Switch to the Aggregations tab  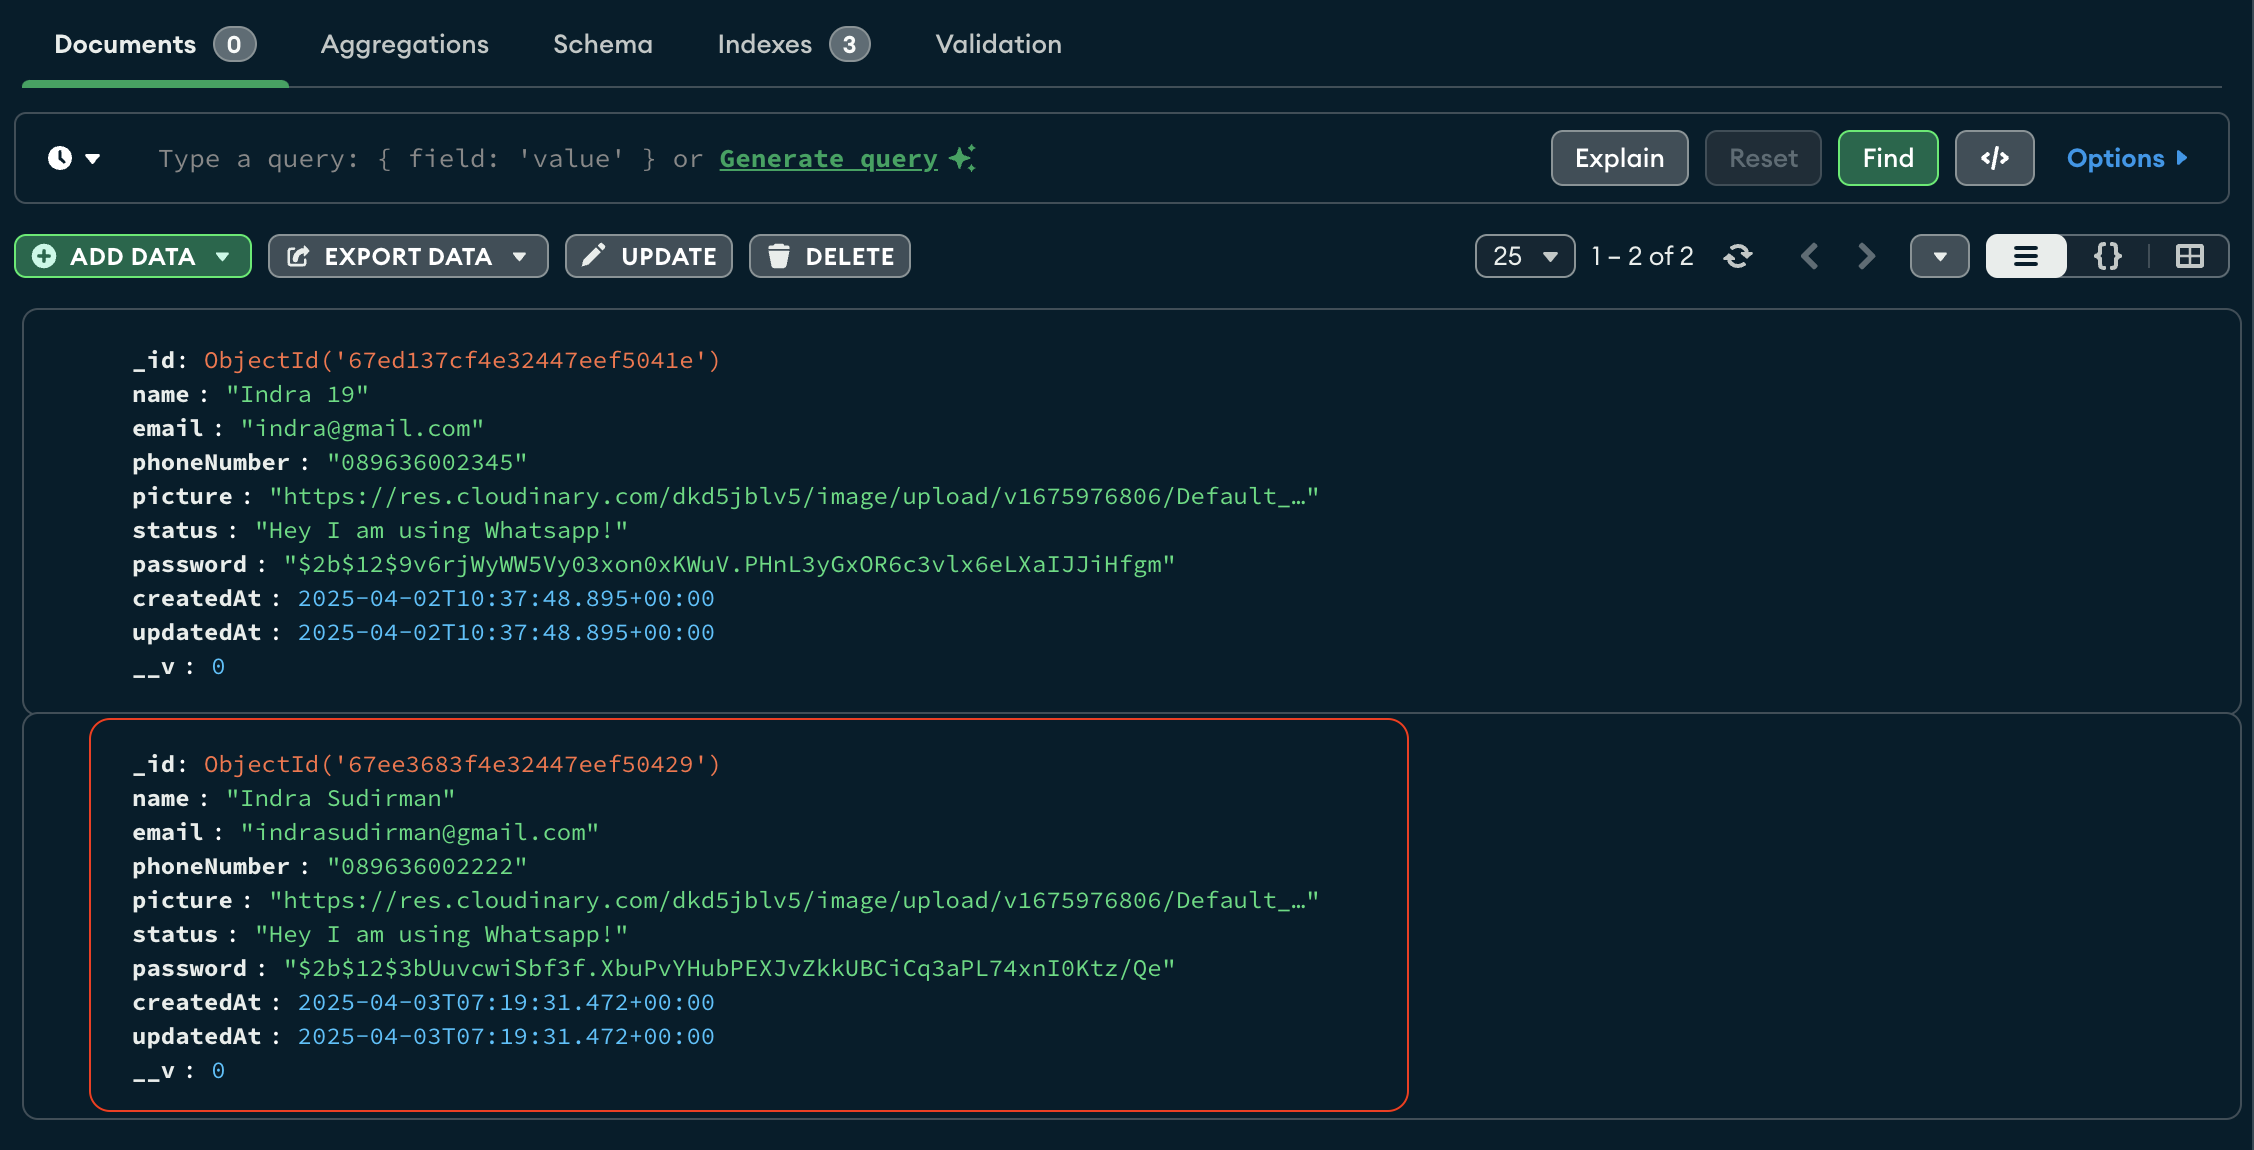(404, 44)
